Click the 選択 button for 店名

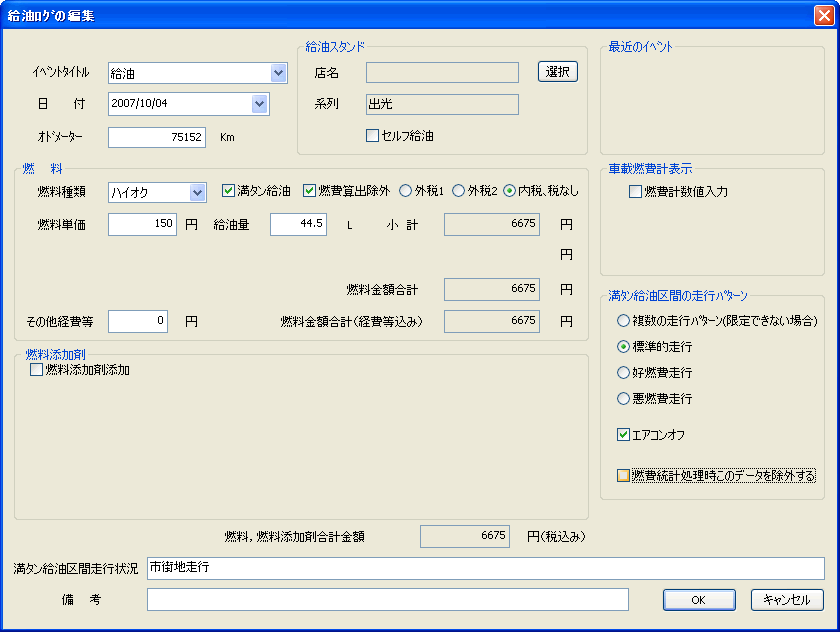click(558, 72)
